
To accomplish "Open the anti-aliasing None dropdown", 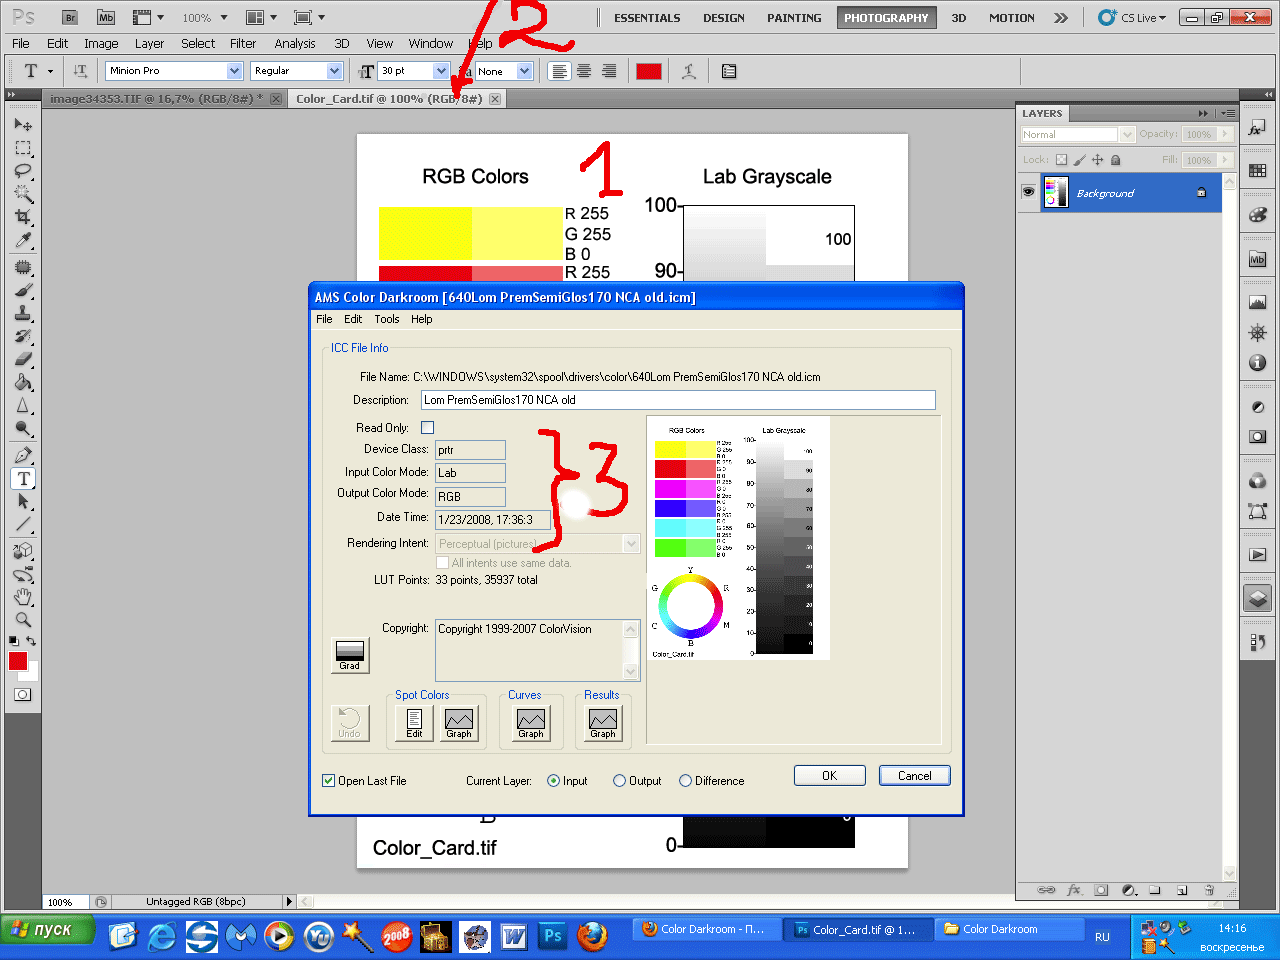I will coord(524,71).
